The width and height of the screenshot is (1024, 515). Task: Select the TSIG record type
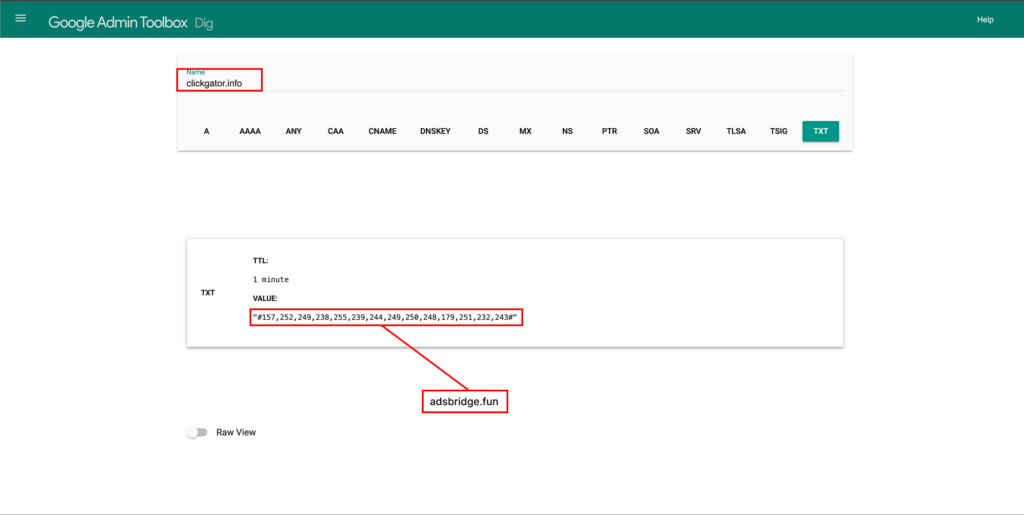click(x=779, y=132)
